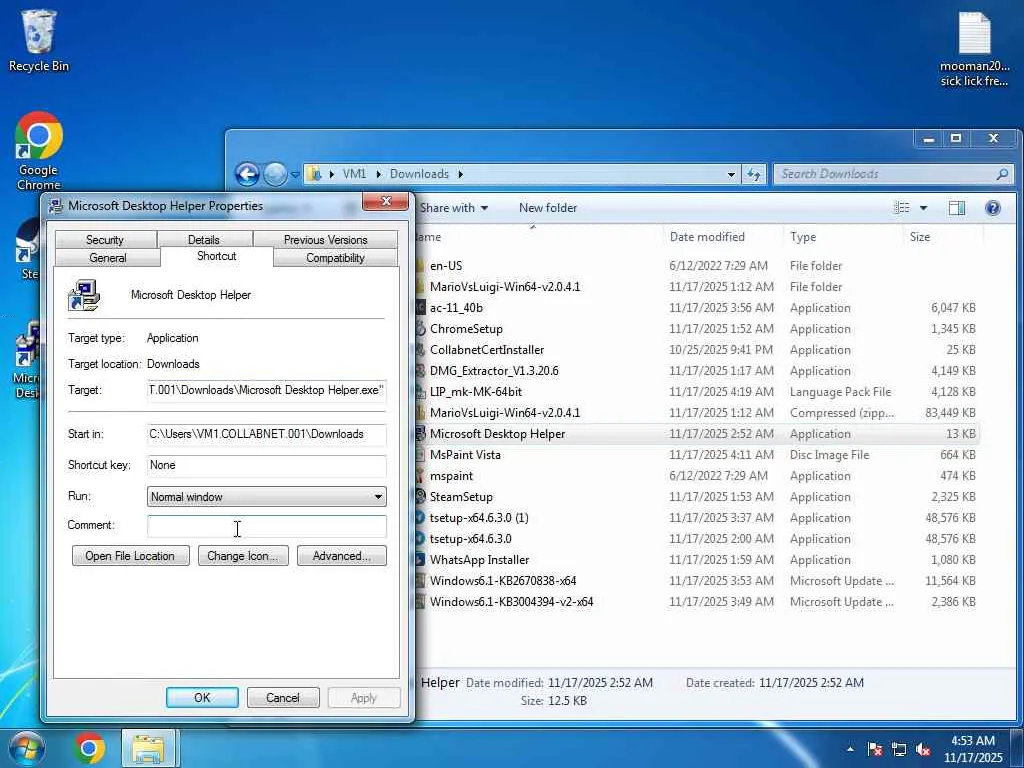Switch to the Security tab
Viewport: 1024px width, 768px height.
pos(105,240)
